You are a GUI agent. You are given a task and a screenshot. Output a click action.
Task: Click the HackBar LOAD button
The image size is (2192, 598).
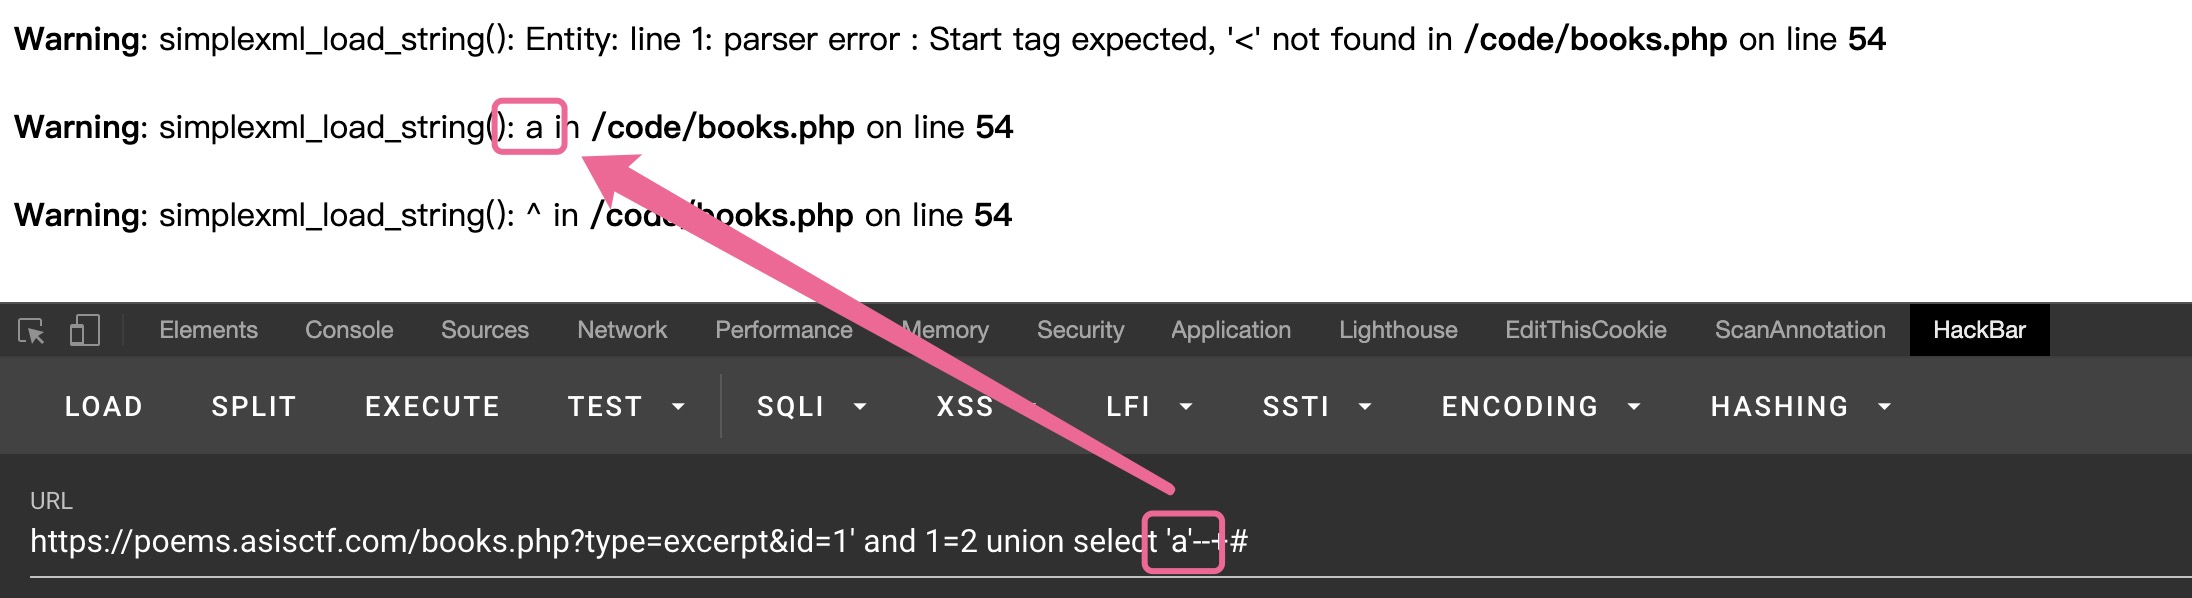coord(104,406)
